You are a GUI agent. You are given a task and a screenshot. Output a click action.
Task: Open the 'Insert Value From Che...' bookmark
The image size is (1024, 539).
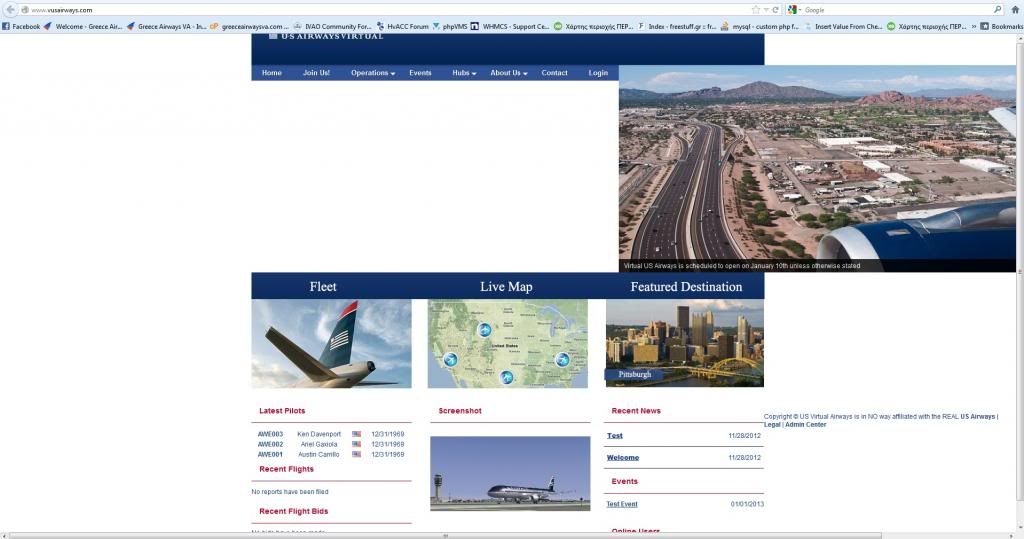tap(842, 27)
